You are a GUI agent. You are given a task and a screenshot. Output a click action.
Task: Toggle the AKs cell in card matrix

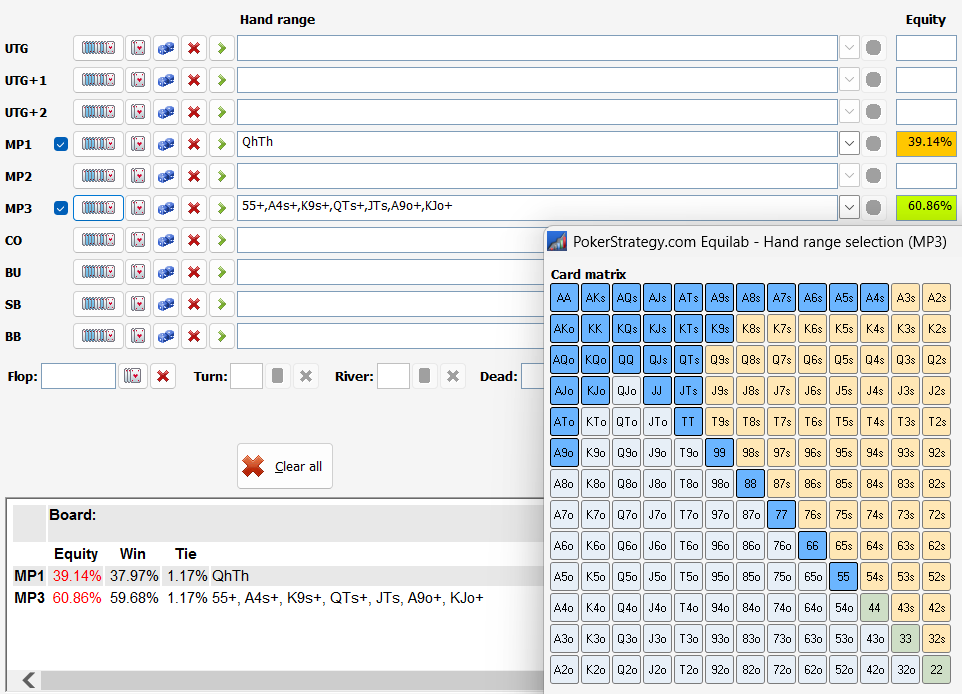coord(596,298)
